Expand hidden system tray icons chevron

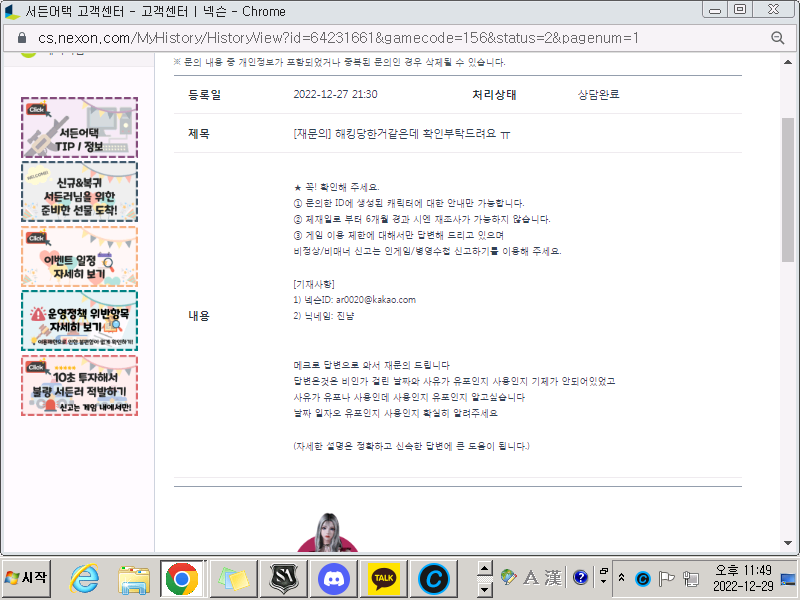pos(623,578)
